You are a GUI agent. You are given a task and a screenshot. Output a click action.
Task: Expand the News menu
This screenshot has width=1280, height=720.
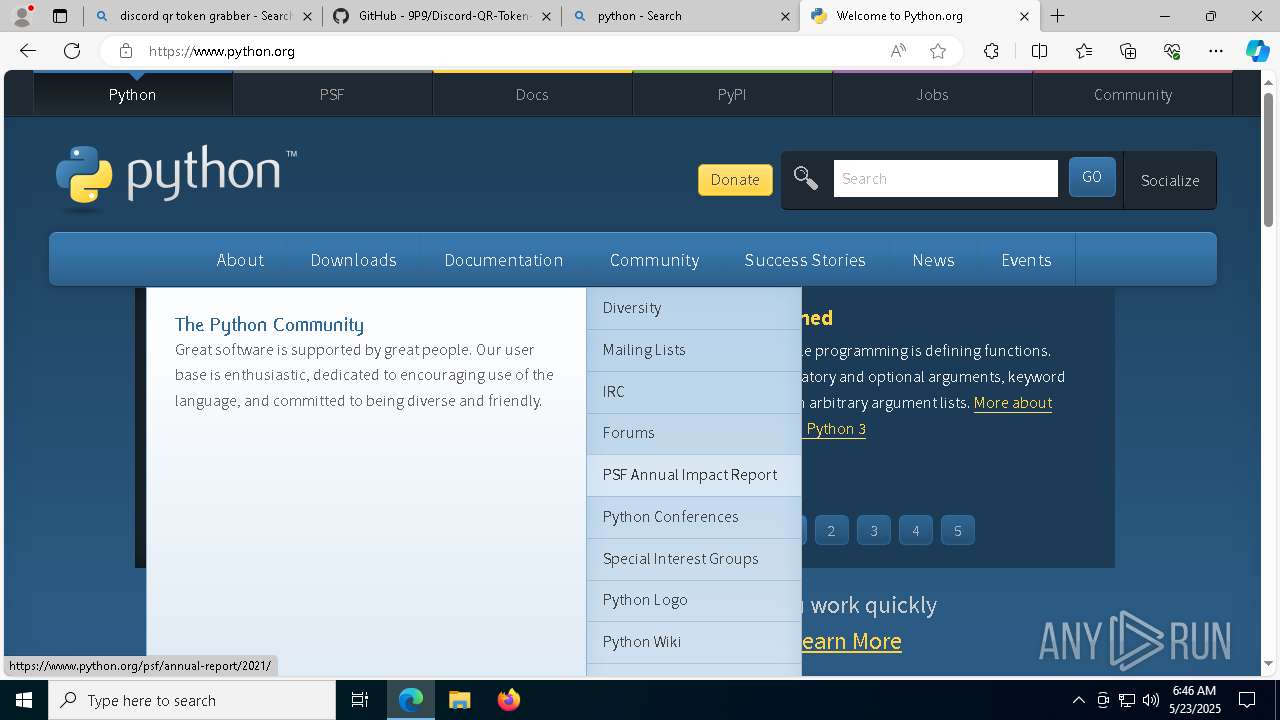(x=933, y=260)
